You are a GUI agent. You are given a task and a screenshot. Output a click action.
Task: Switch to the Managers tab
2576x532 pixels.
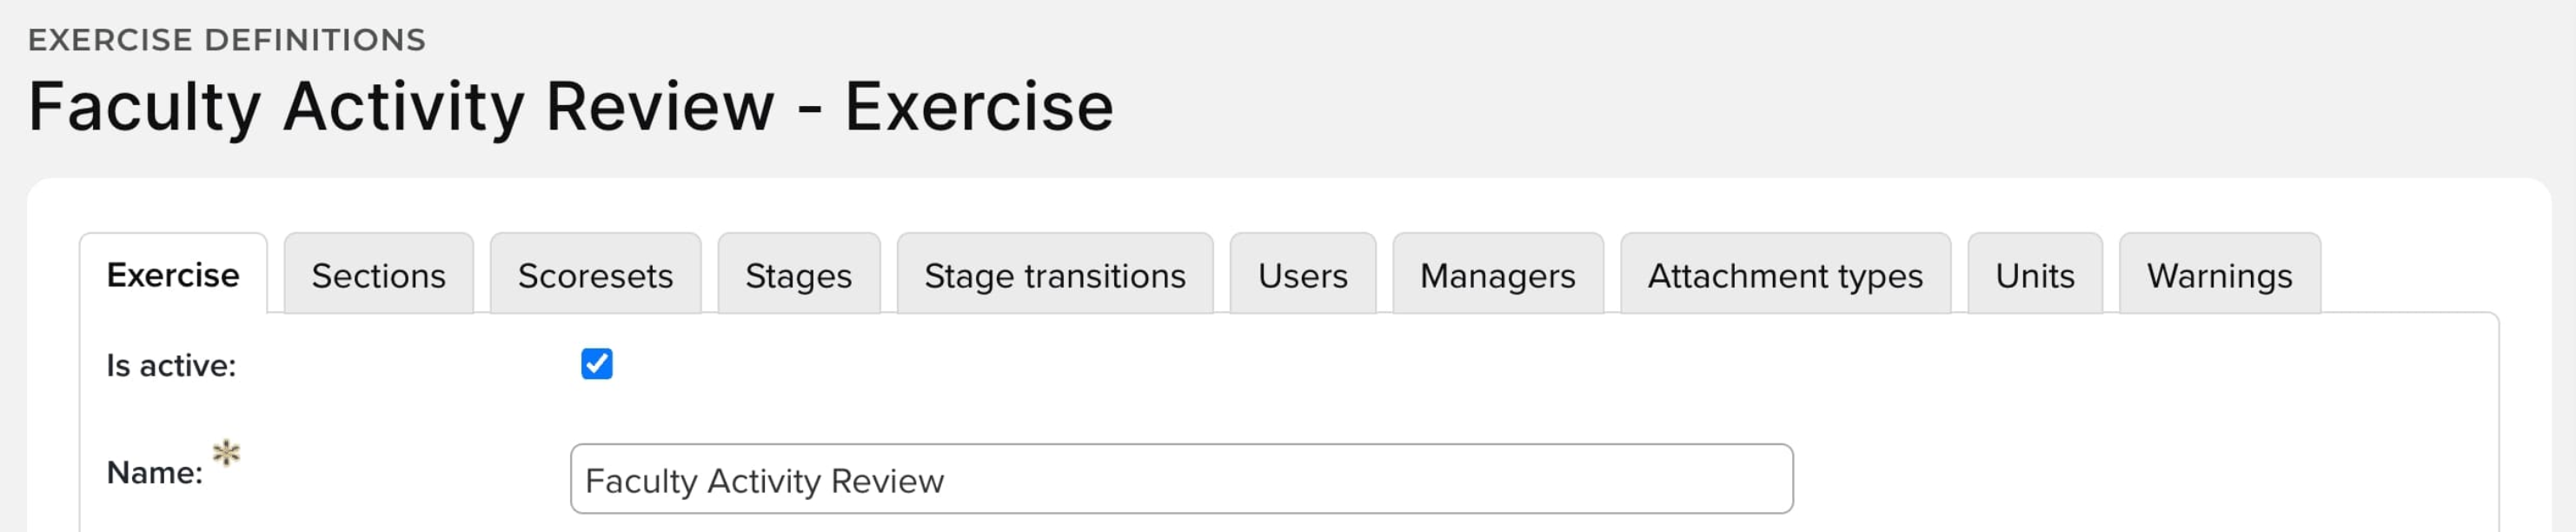(1497, 275)
